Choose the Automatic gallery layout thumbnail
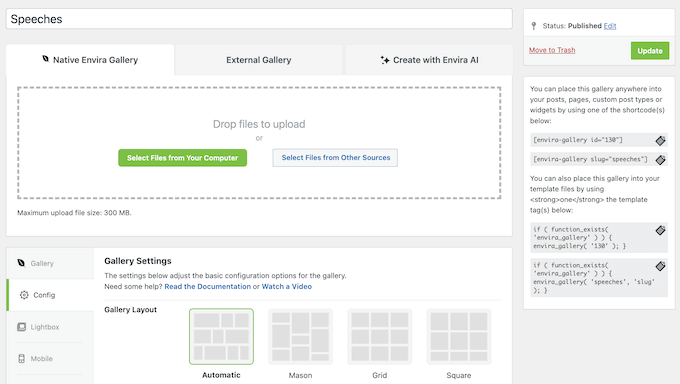Image resolution: width=680 pixels, height=384 pixels. coord(221,337)
